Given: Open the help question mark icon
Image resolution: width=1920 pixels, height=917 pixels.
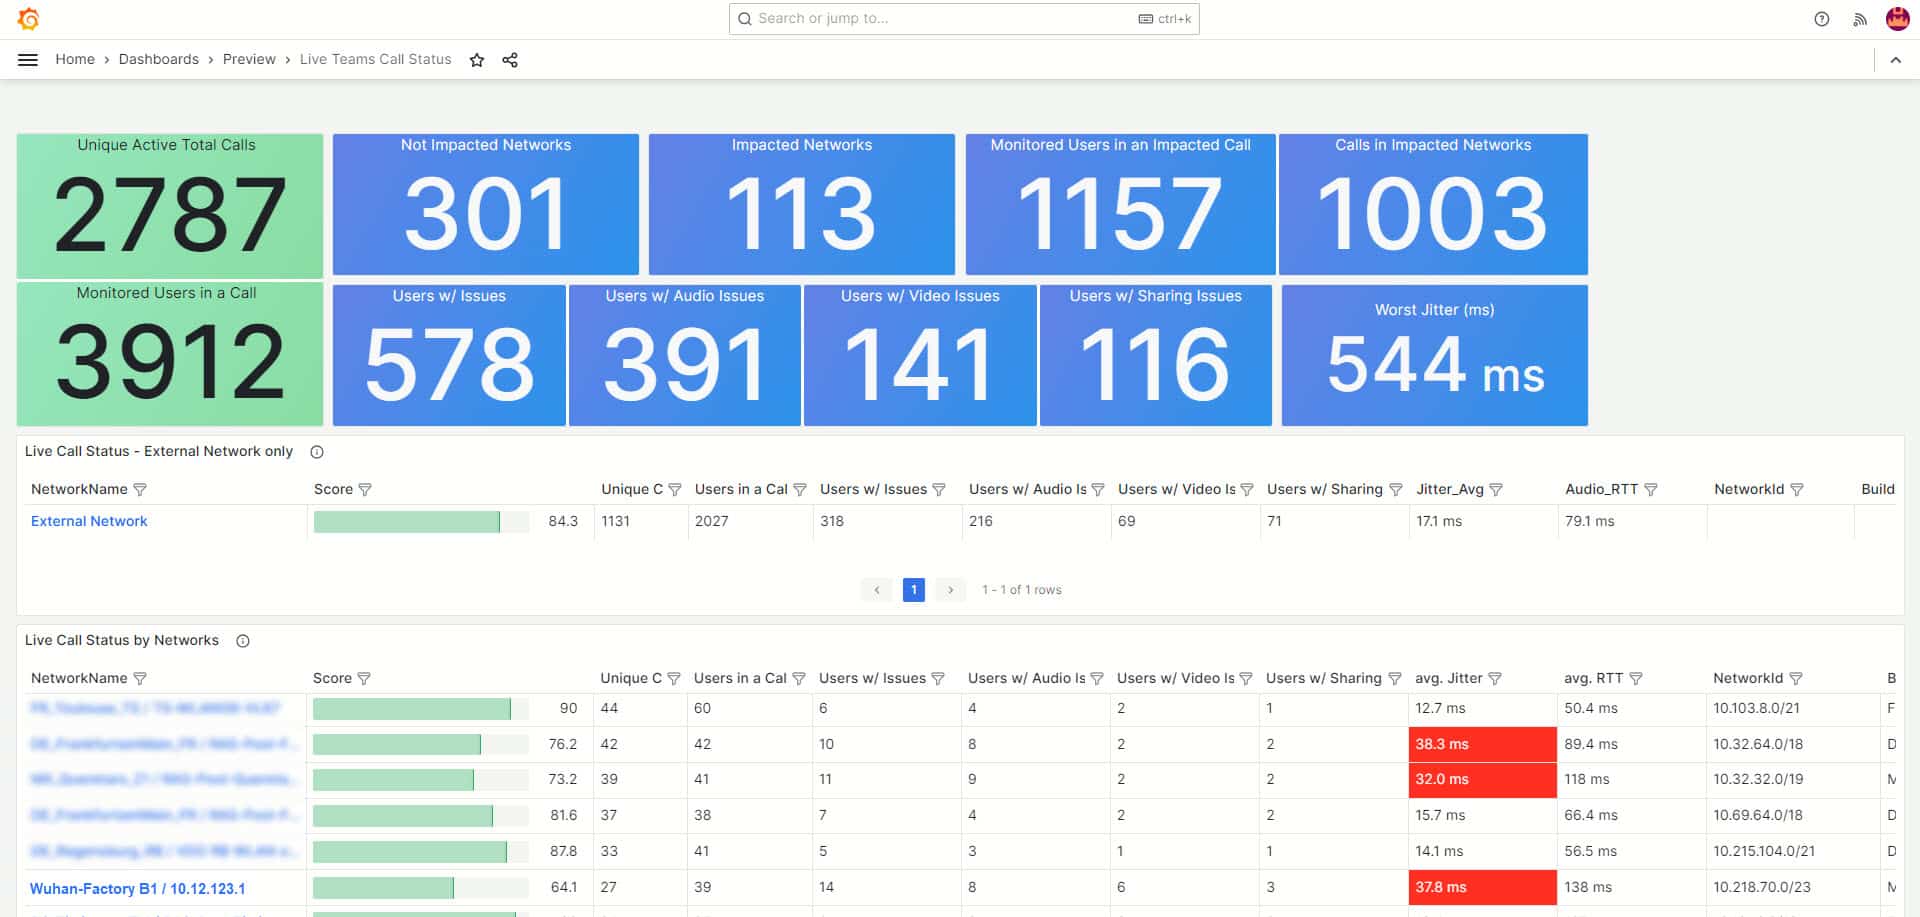Looking at the screenshot, I should 1821,19.
